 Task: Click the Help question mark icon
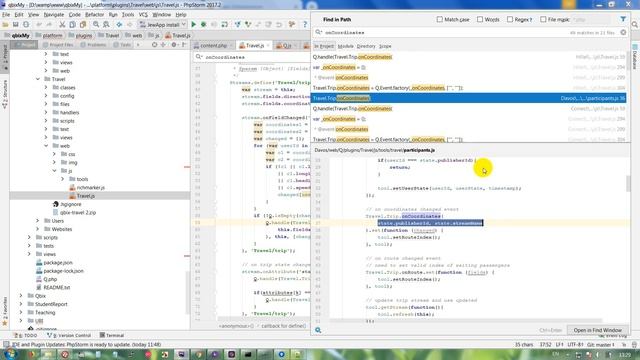(x=305, y=25)
